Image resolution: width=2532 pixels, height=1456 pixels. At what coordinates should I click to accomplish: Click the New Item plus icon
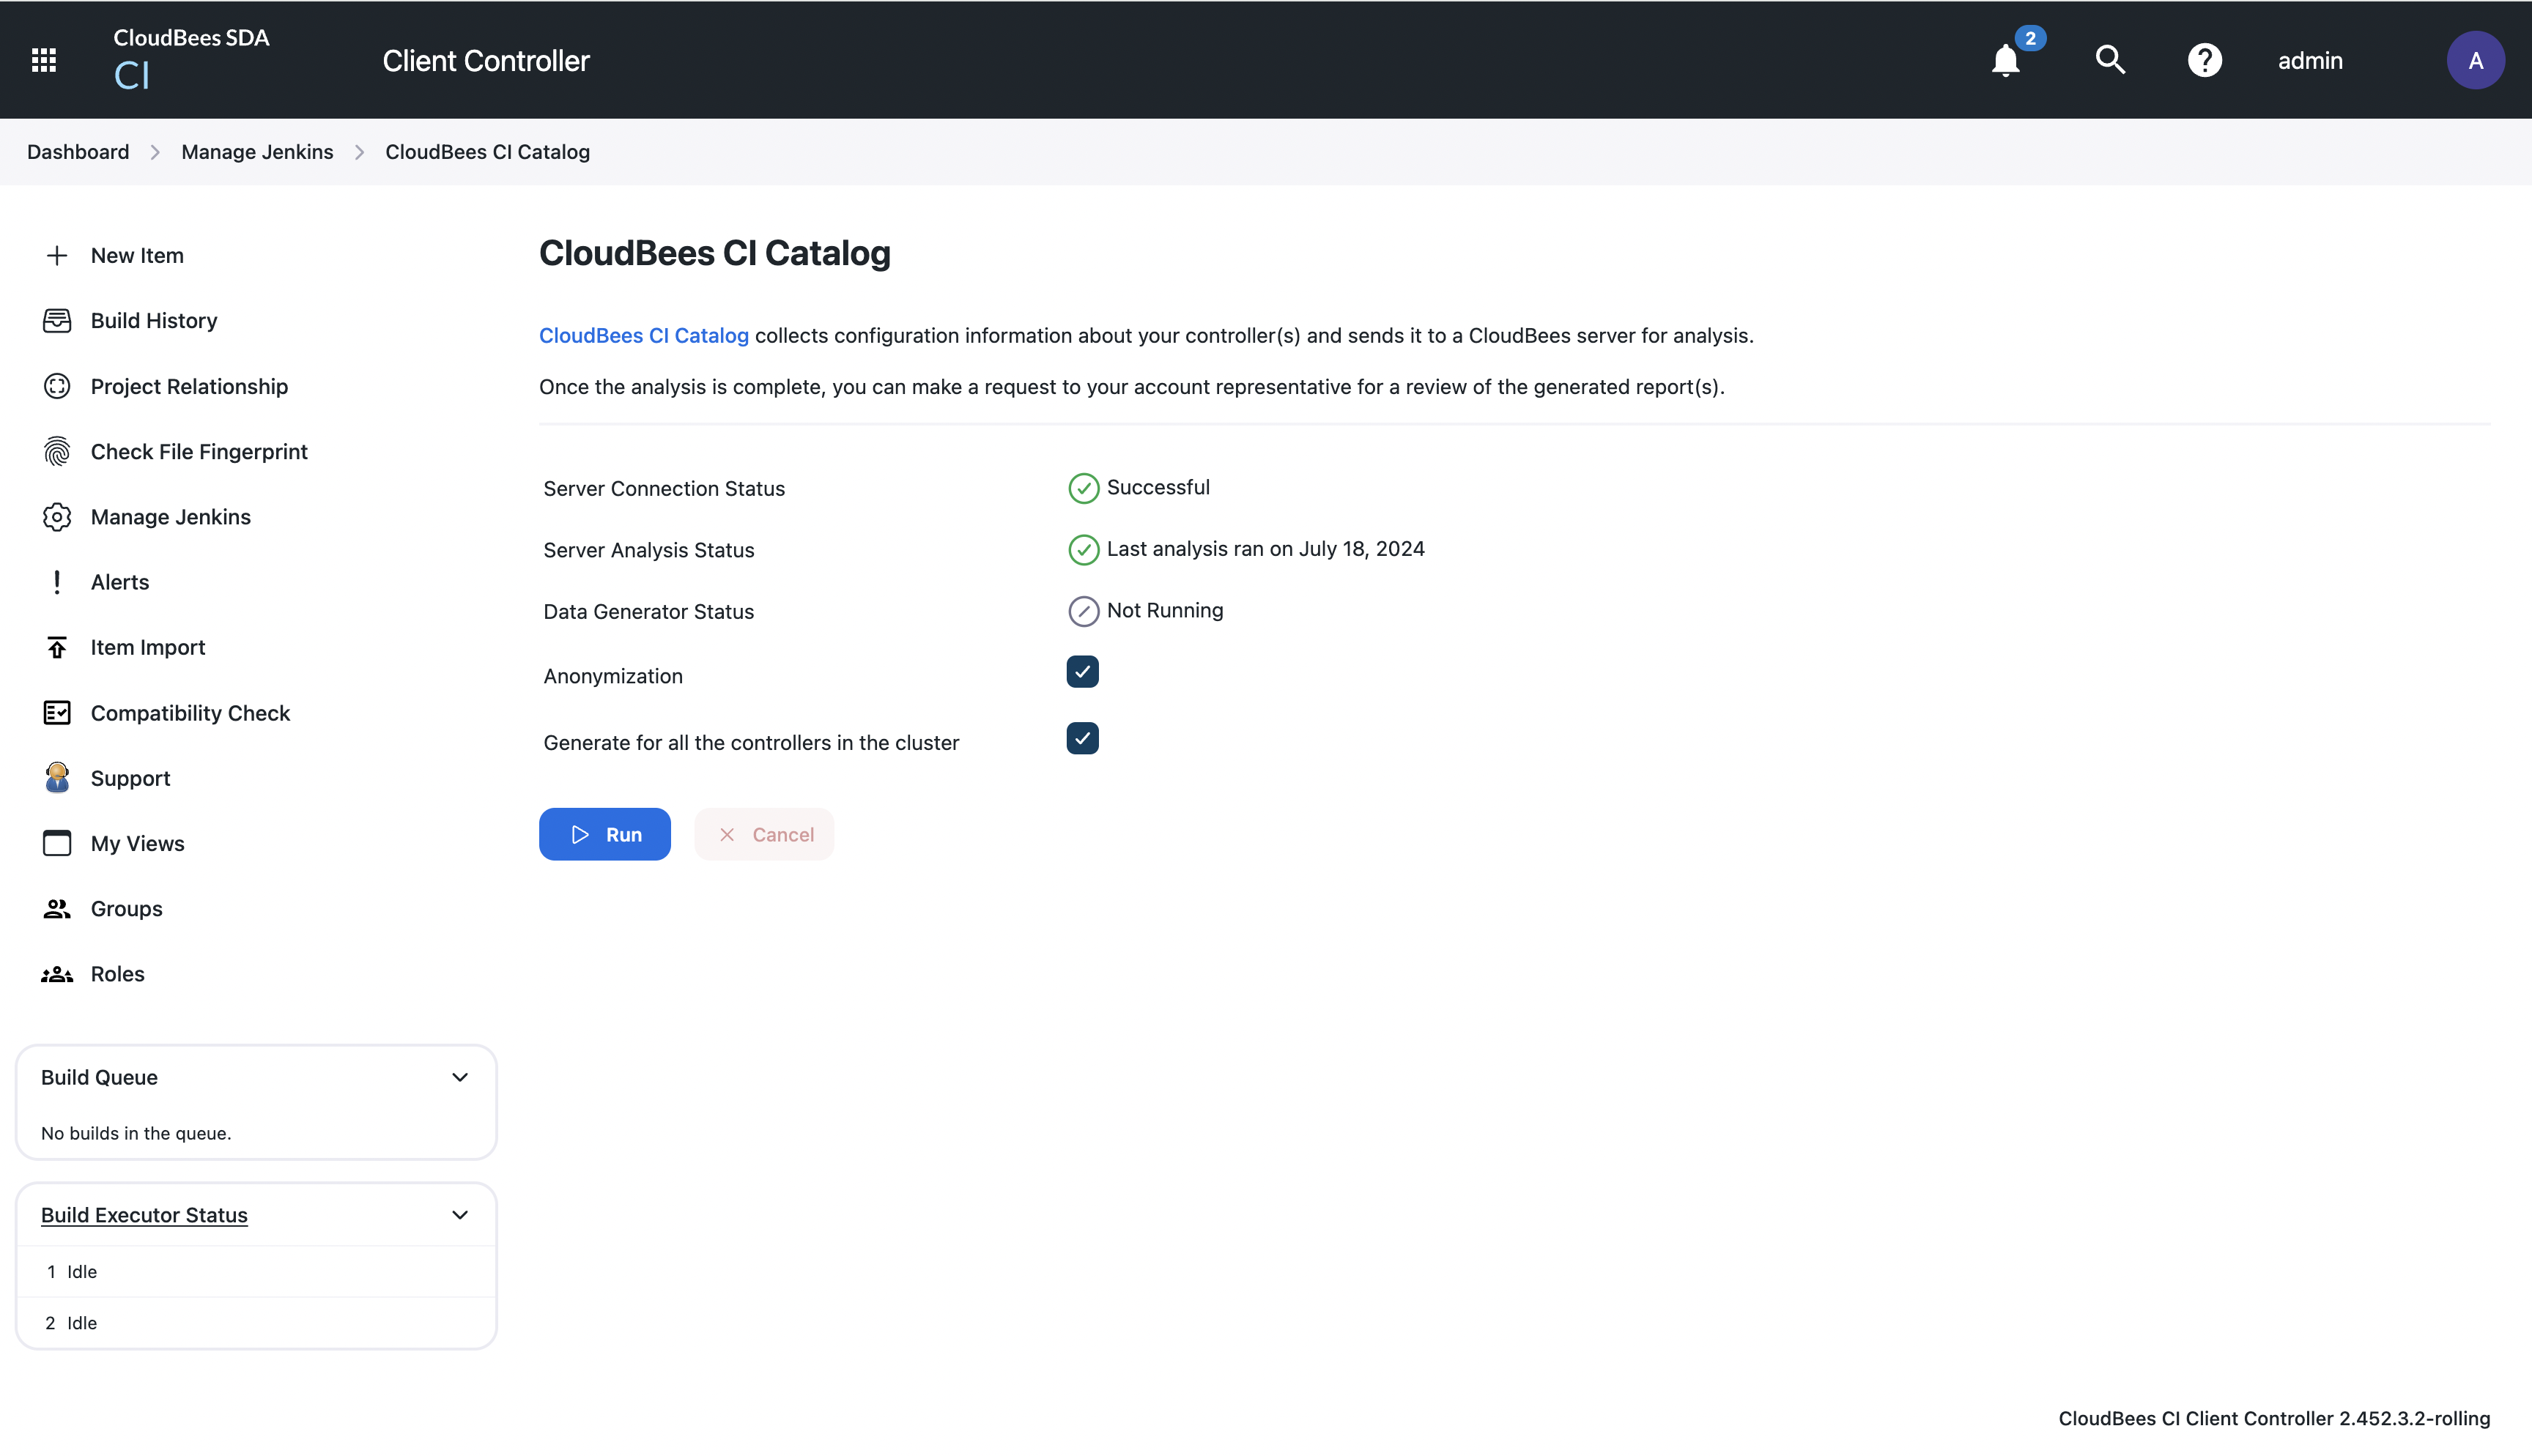coord(57,255)
